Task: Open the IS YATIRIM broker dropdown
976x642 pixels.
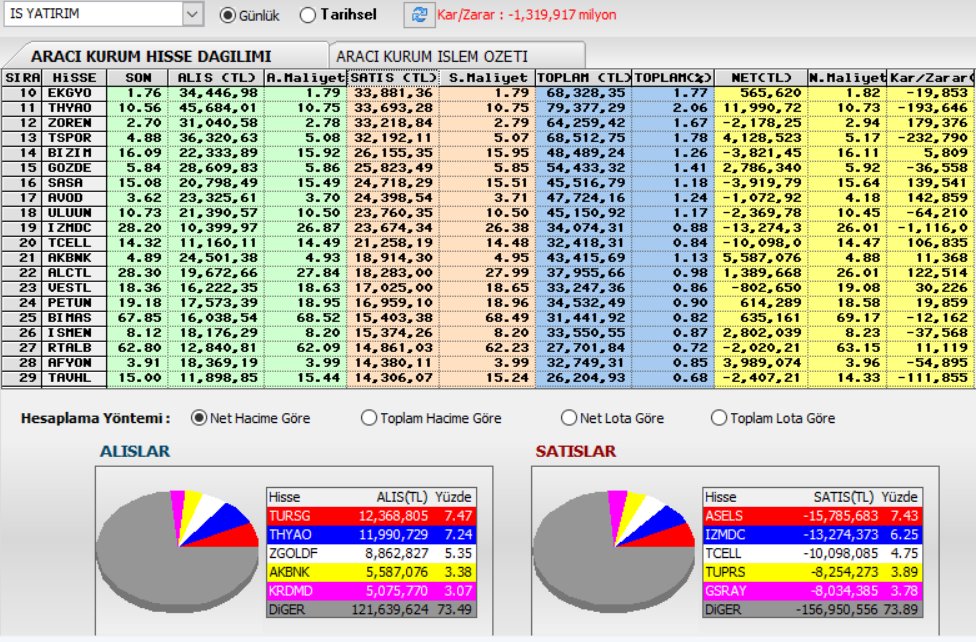Action: pyautogui.click(x=192, y=14)
